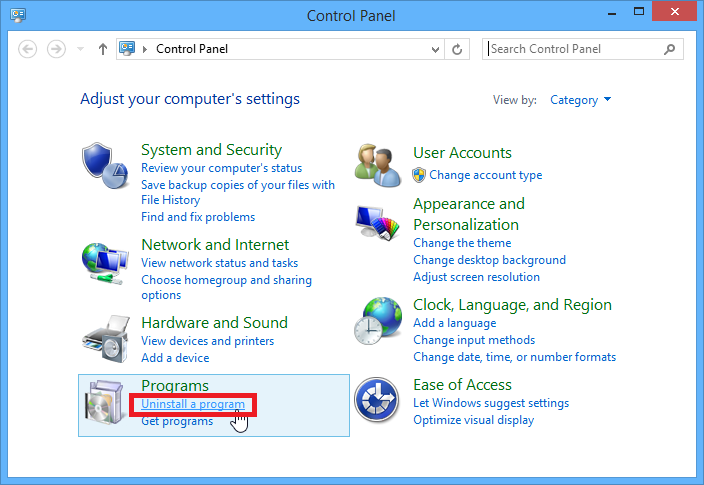Open the window system menu icon in title bar
This screenshot has width=704, height=485.
point(18,15)
